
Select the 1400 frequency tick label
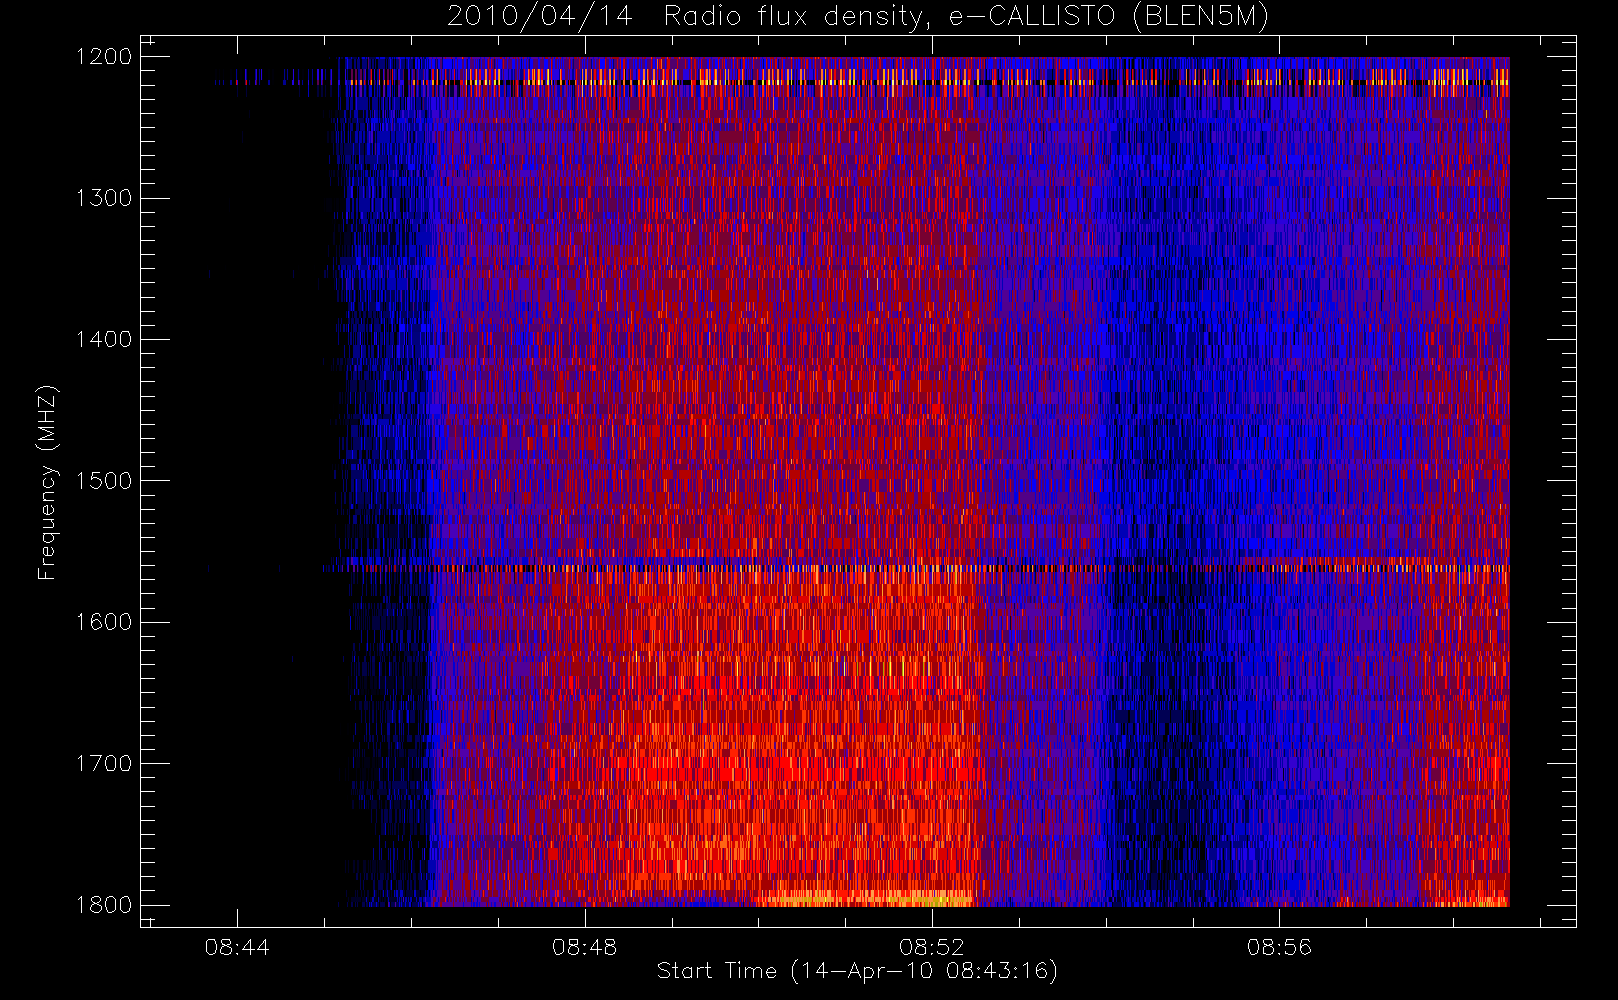(105, 339)
